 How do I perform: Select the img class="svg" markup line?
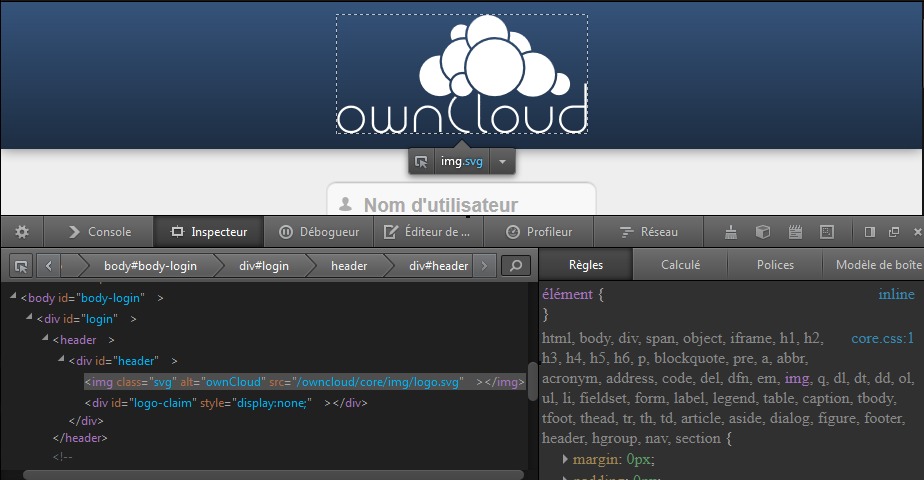[x=305, y=382]
